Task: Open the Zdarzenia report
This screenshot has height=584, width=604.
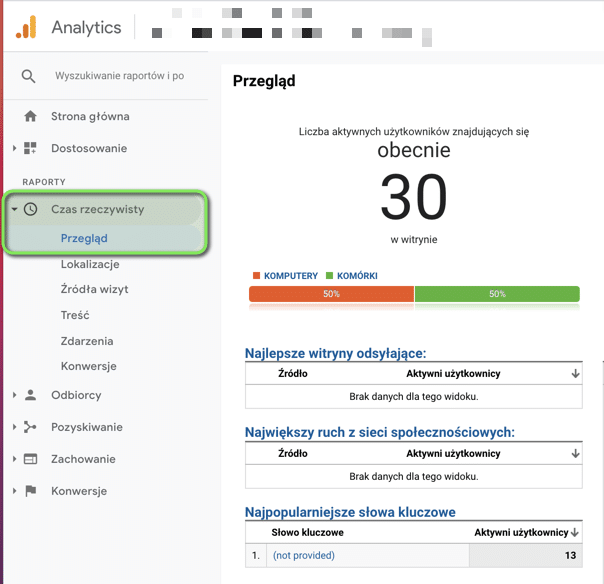Action: (87, 341)
